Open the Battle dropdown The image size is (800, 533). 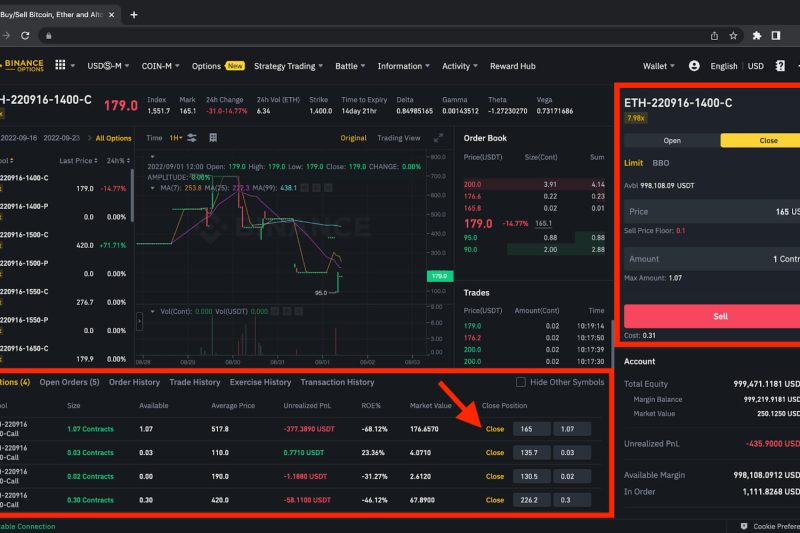click(x=350, y=66)
